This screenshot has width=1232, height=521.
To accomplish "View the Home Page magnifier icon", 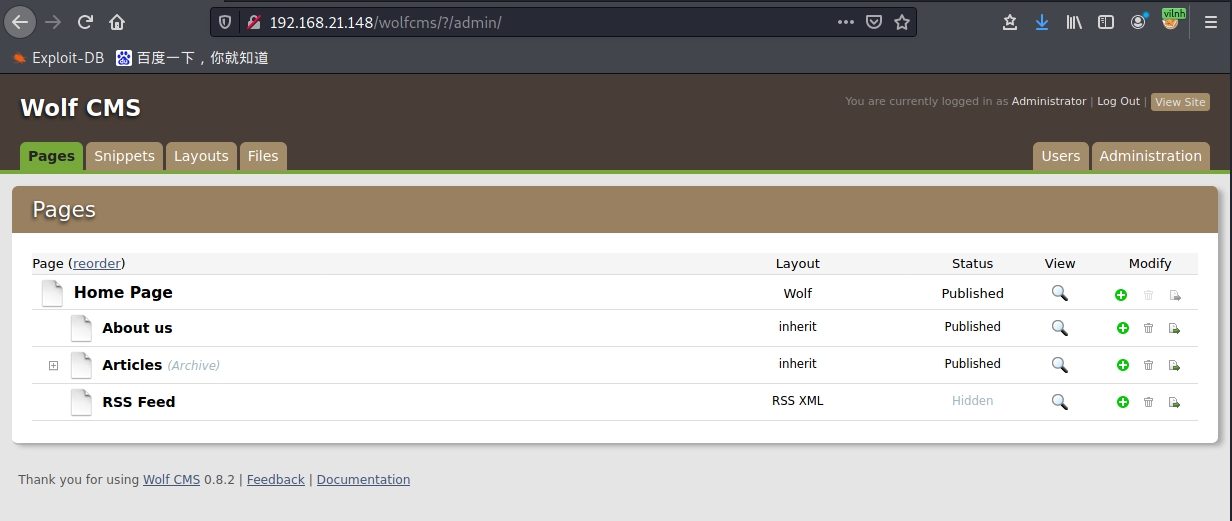I will (x=1060, y=293).
